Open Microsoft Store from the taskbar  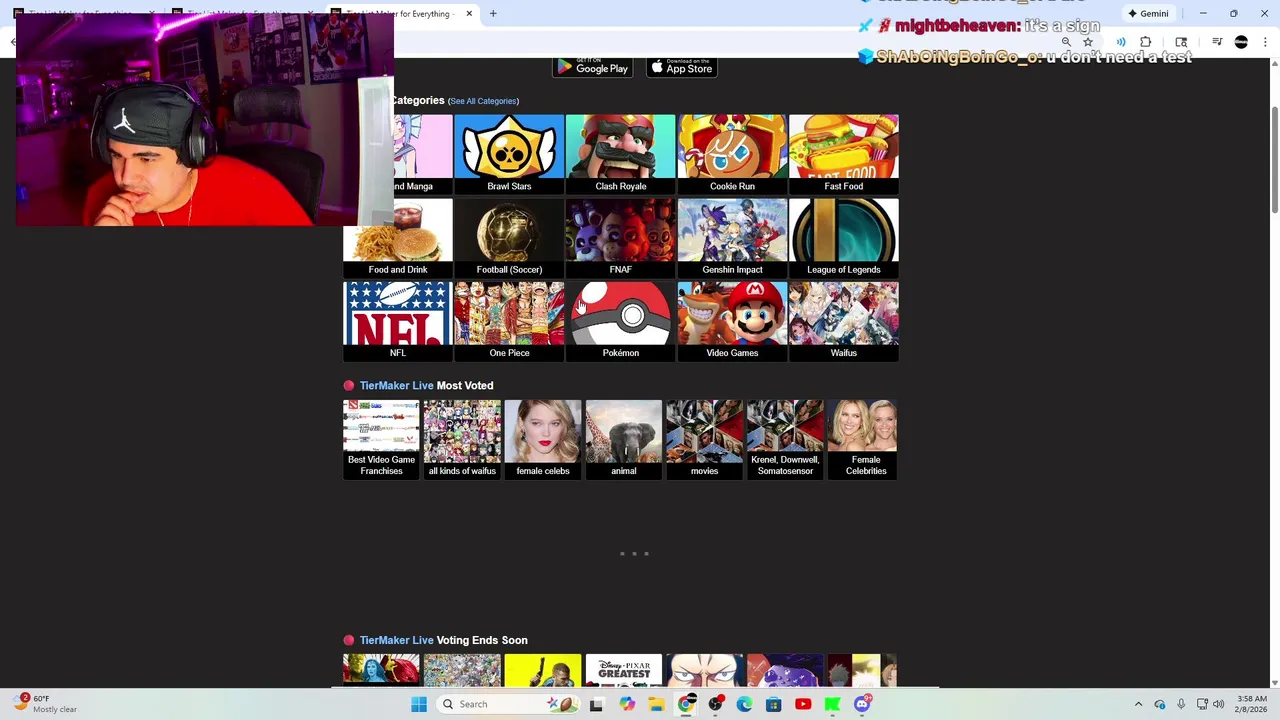[x=774, y=704]
